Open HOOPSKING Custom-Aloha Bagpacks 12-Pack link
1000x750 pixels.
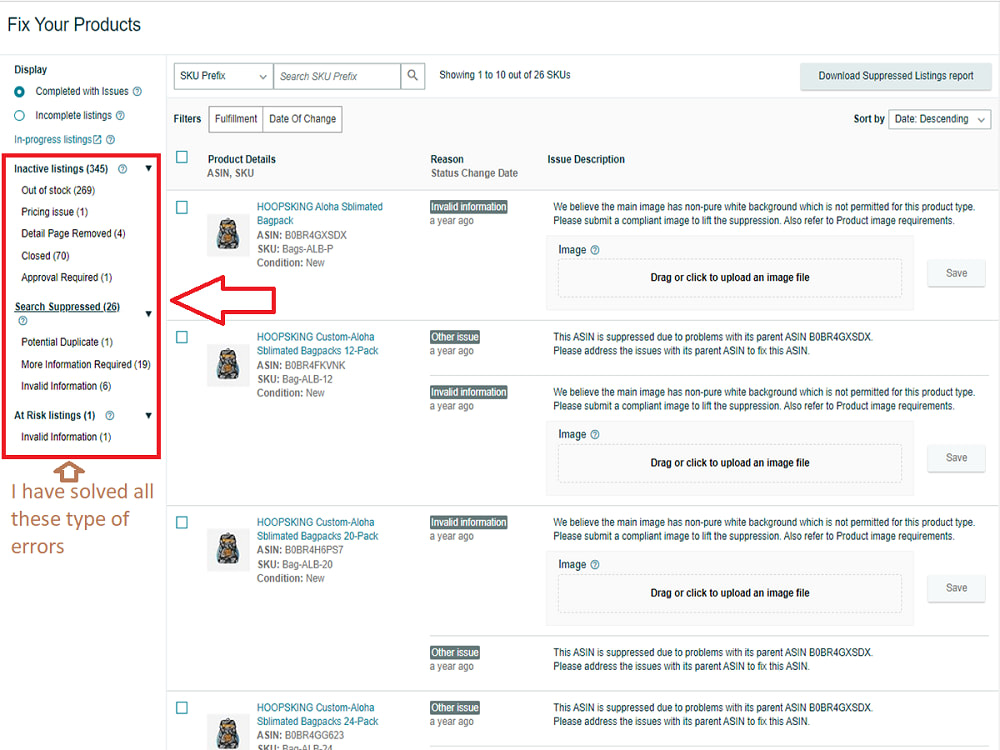tap(318, 344)
